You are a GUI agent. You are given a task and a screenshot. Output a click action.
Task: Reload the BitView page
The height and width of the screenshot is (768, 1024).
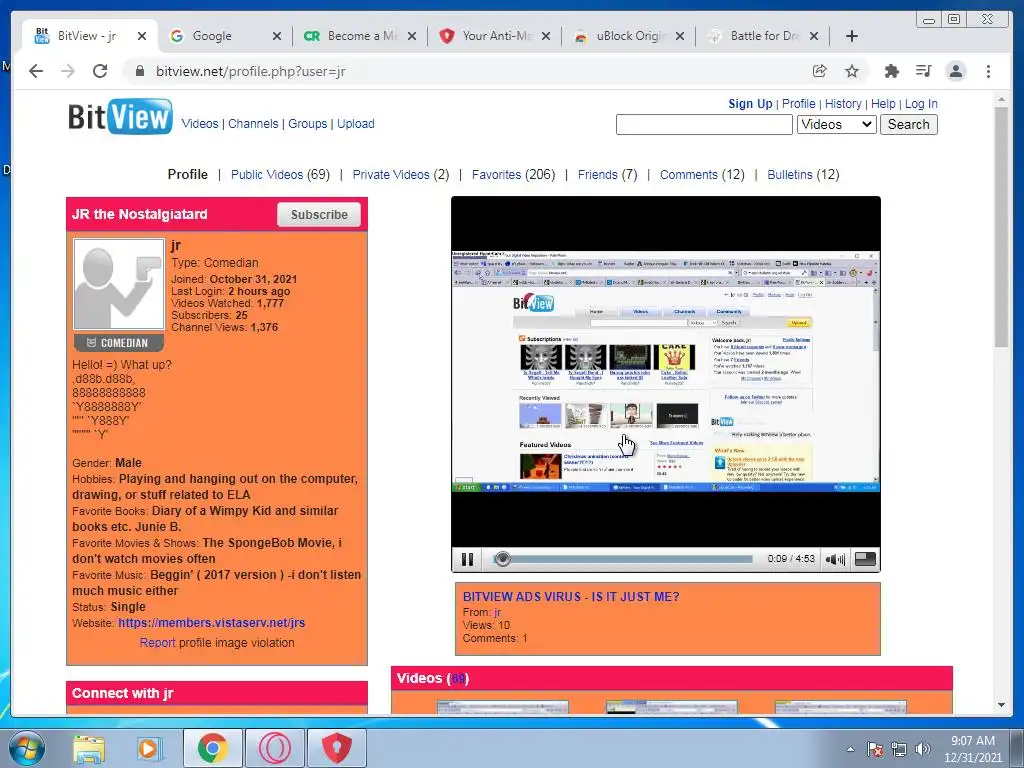pyautogui.click(x=100, y=71)
